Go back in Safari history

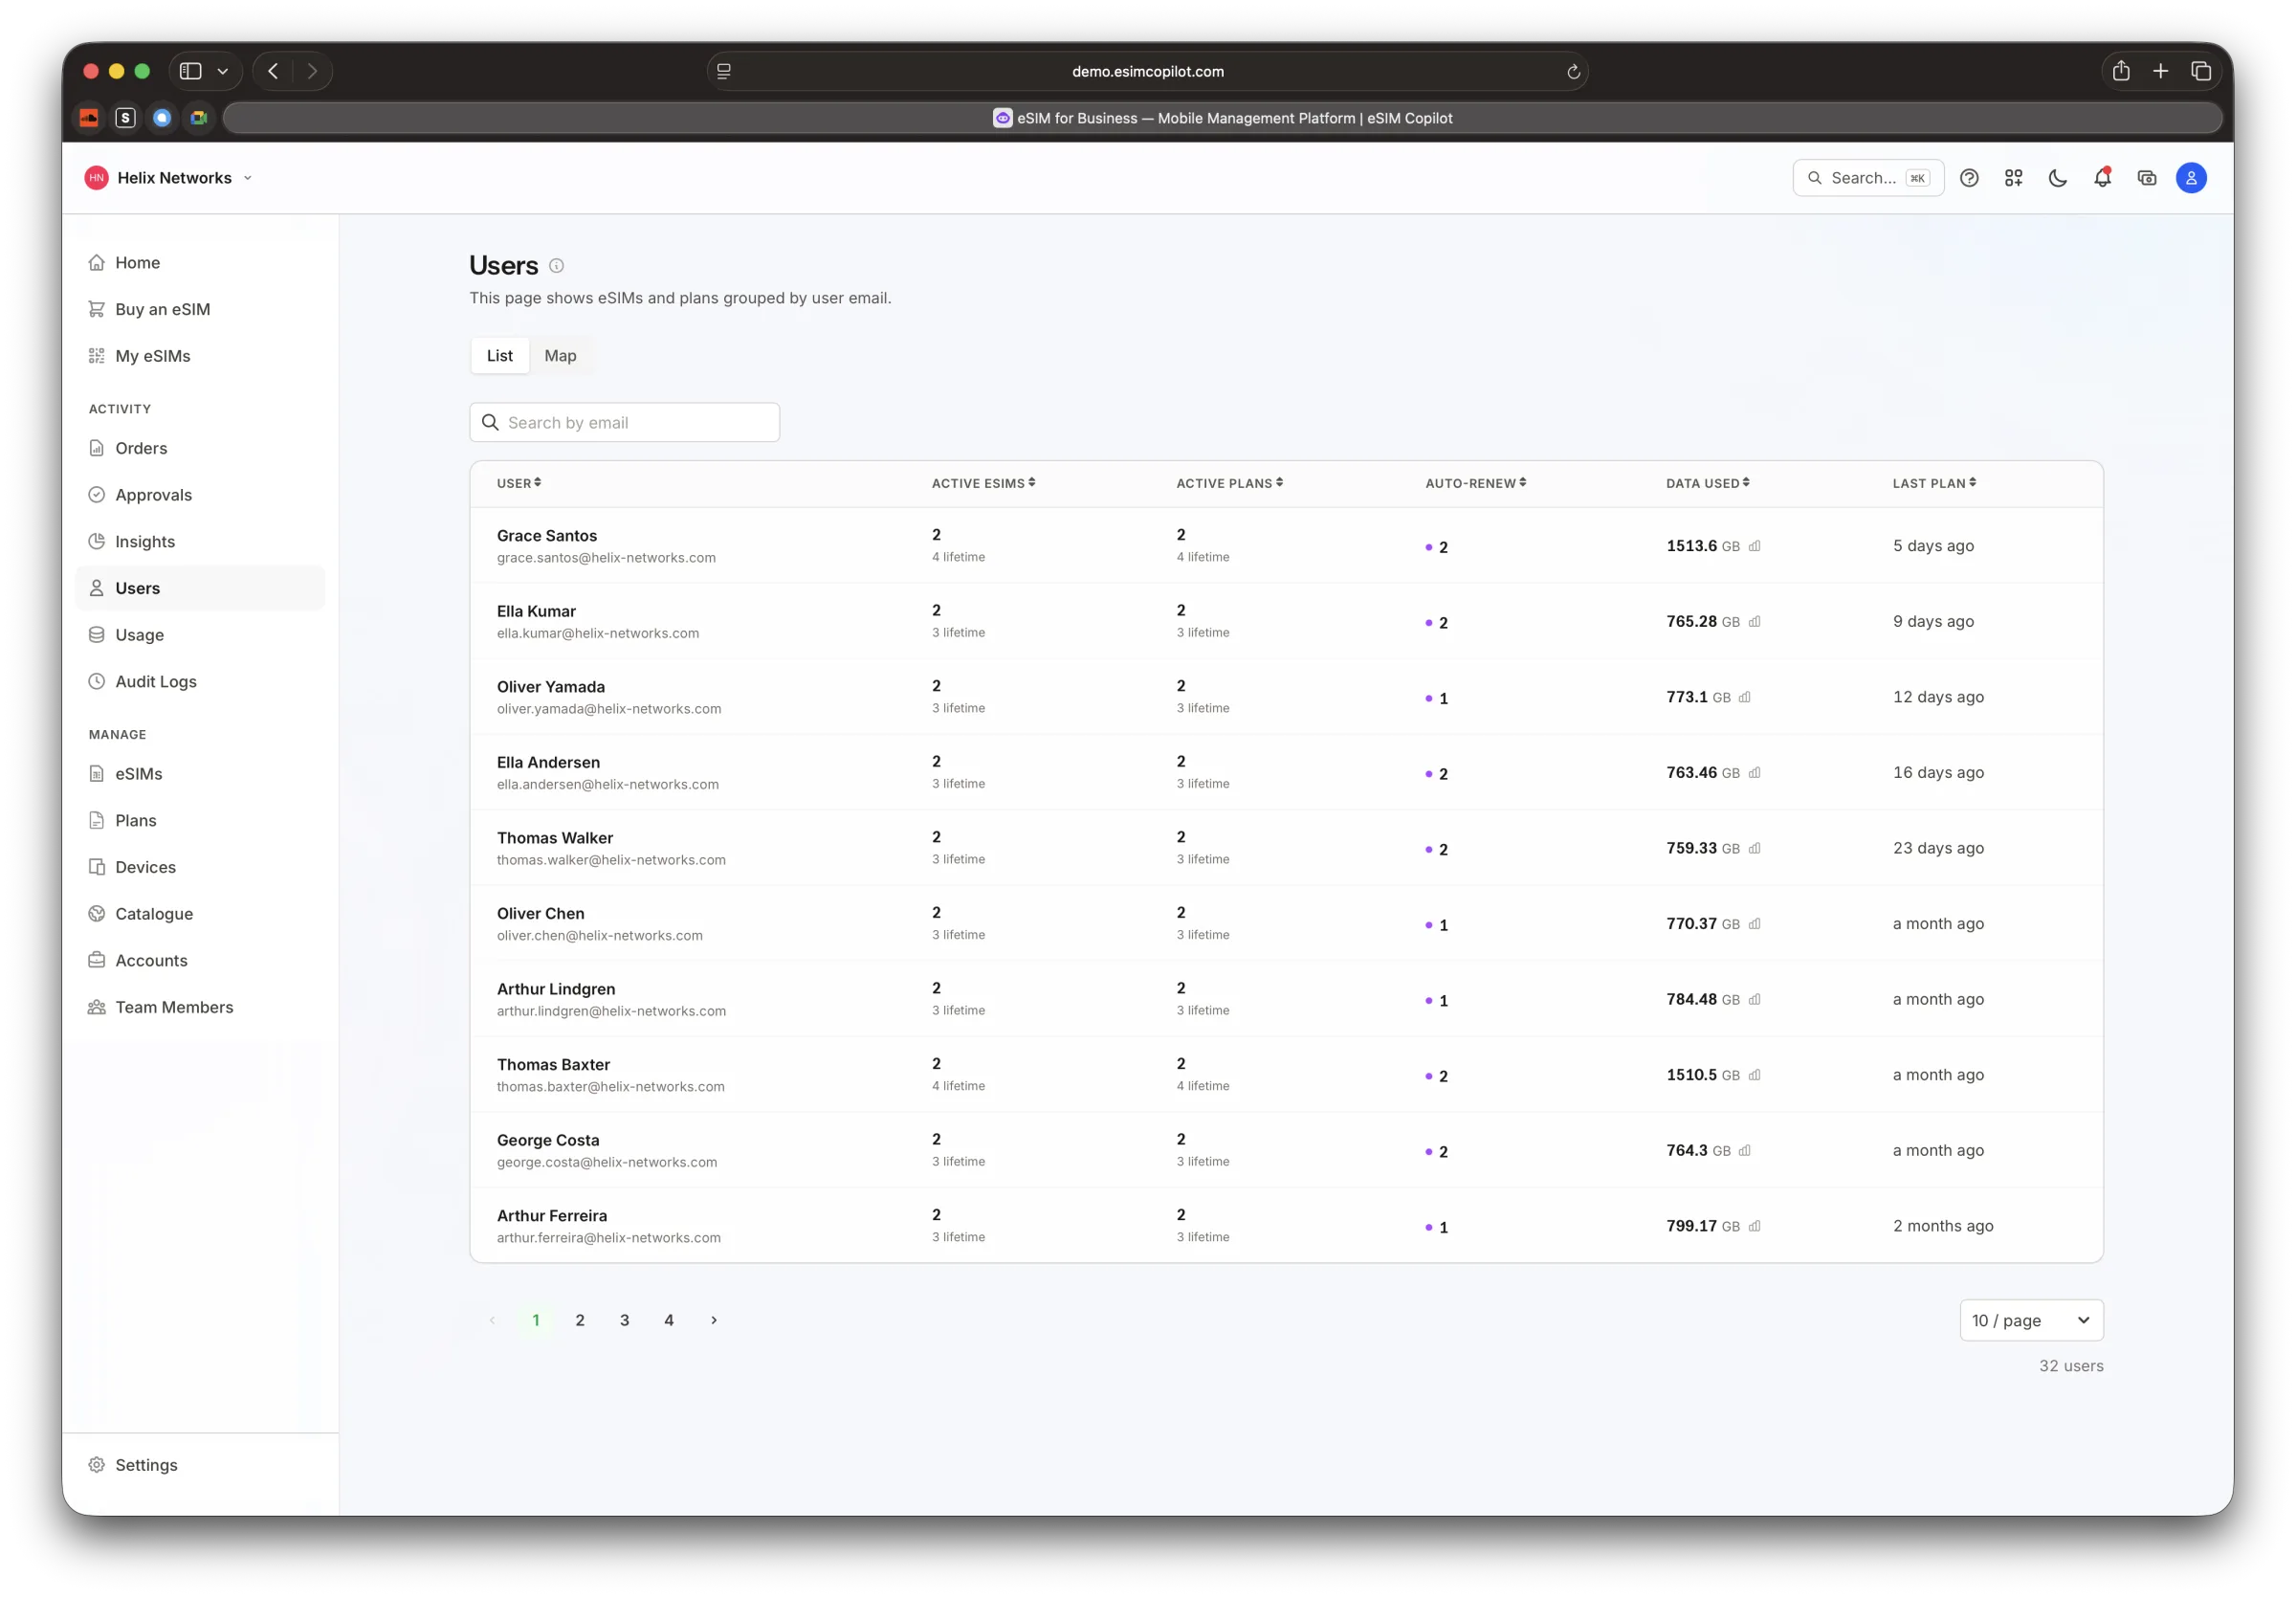273,71
